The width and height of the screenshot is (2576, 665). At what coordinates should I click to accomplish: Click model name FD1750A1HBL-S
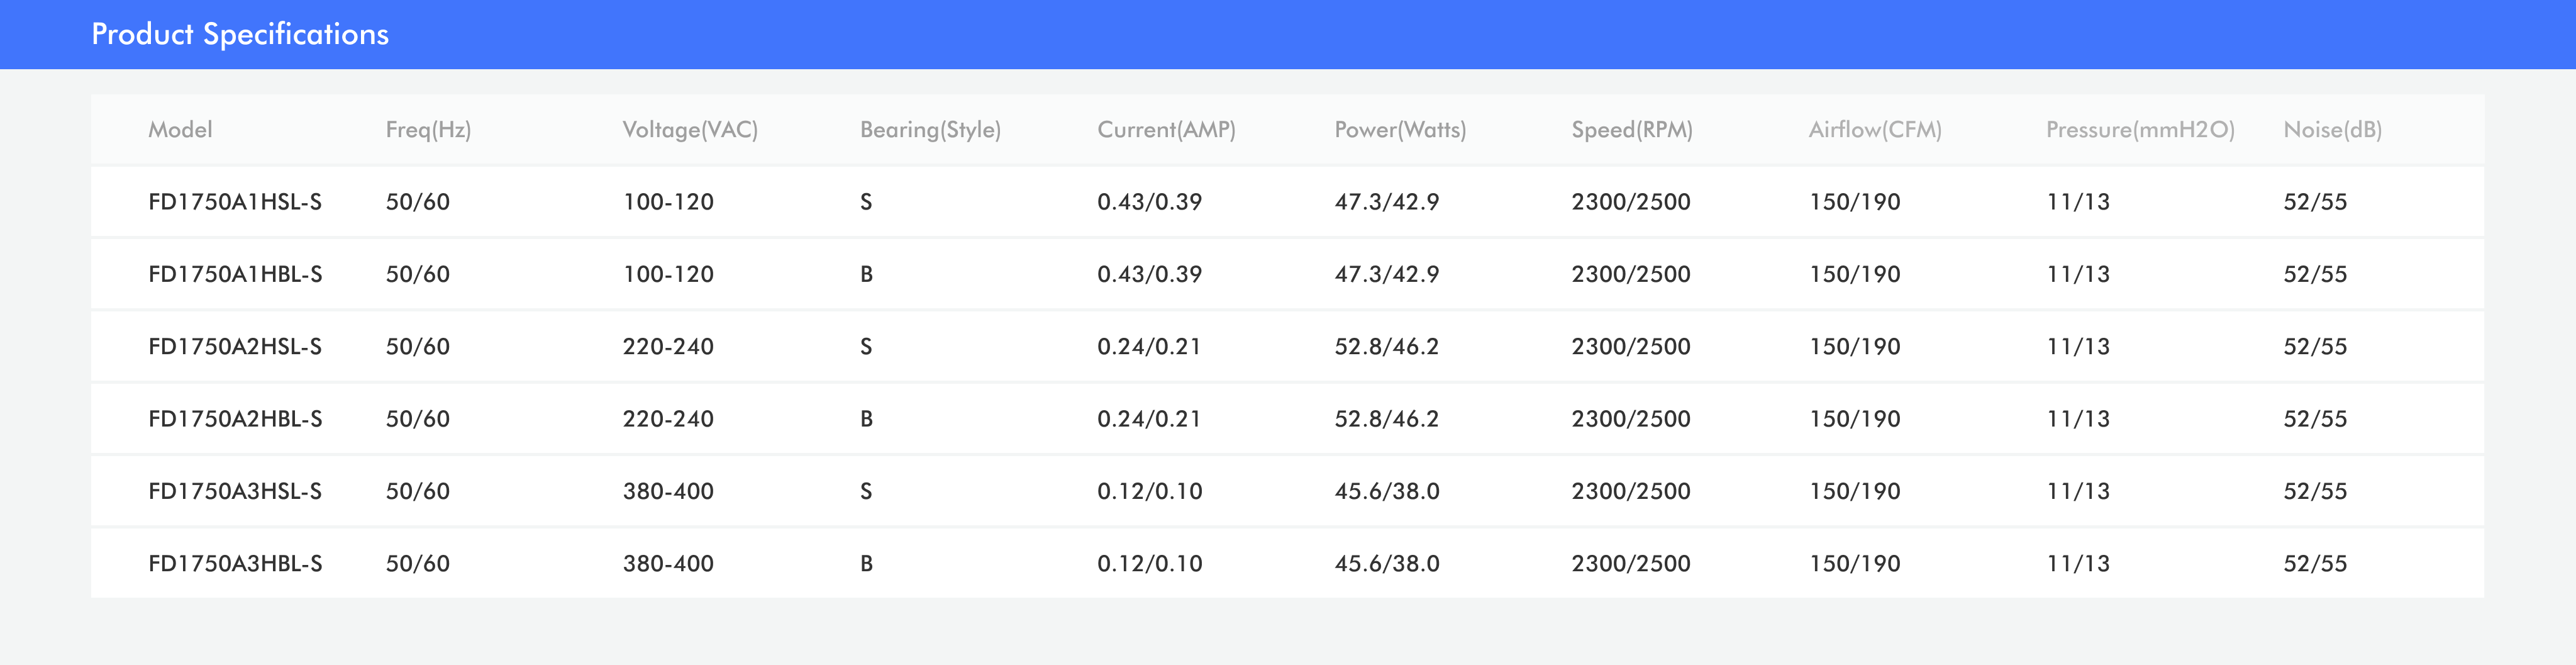tap(235, 274)
